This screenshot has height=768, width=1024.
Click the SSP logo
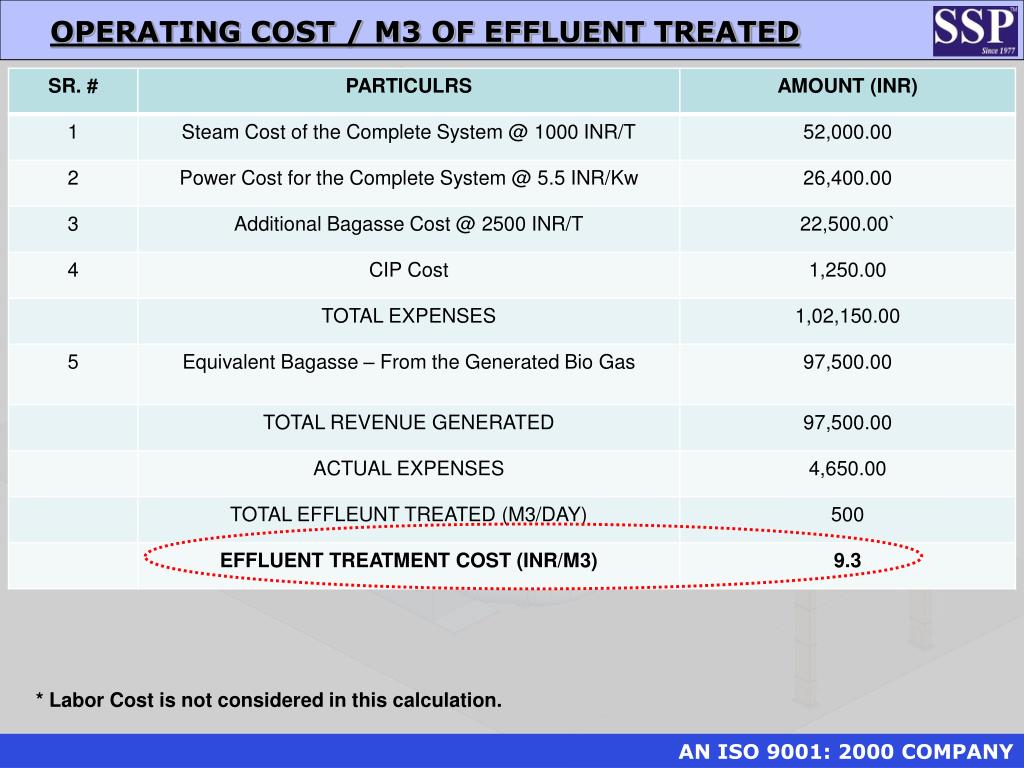pos(975,30)
